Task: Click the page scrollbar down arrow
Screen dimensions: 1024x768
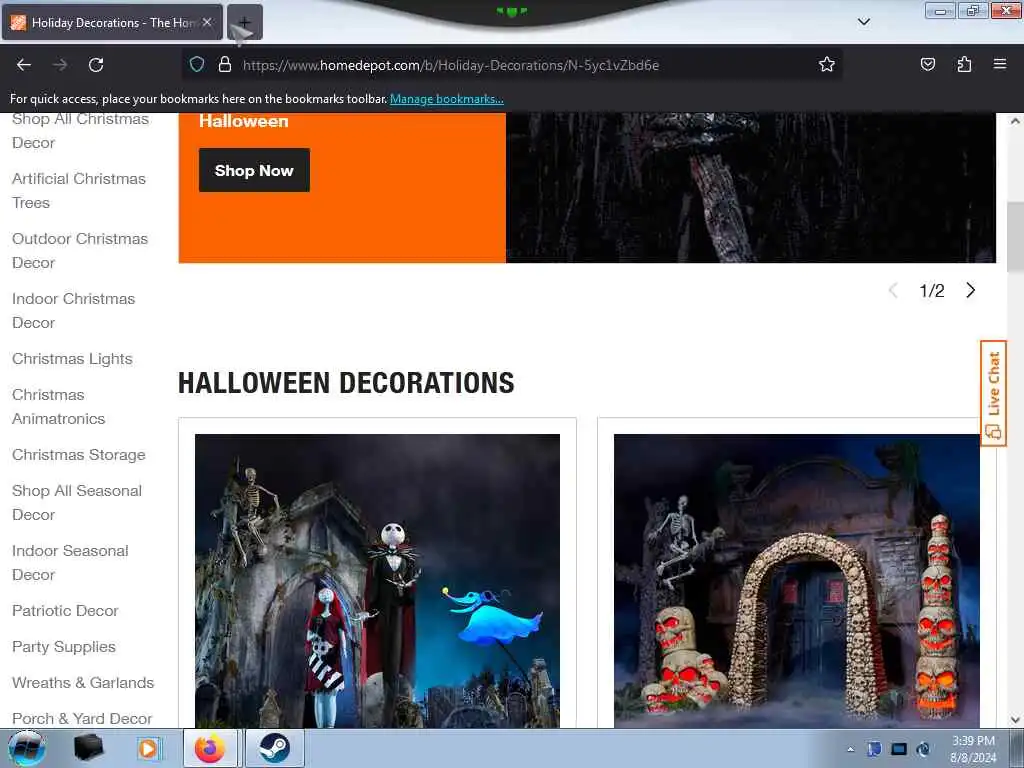Action: click(1015, 720)
